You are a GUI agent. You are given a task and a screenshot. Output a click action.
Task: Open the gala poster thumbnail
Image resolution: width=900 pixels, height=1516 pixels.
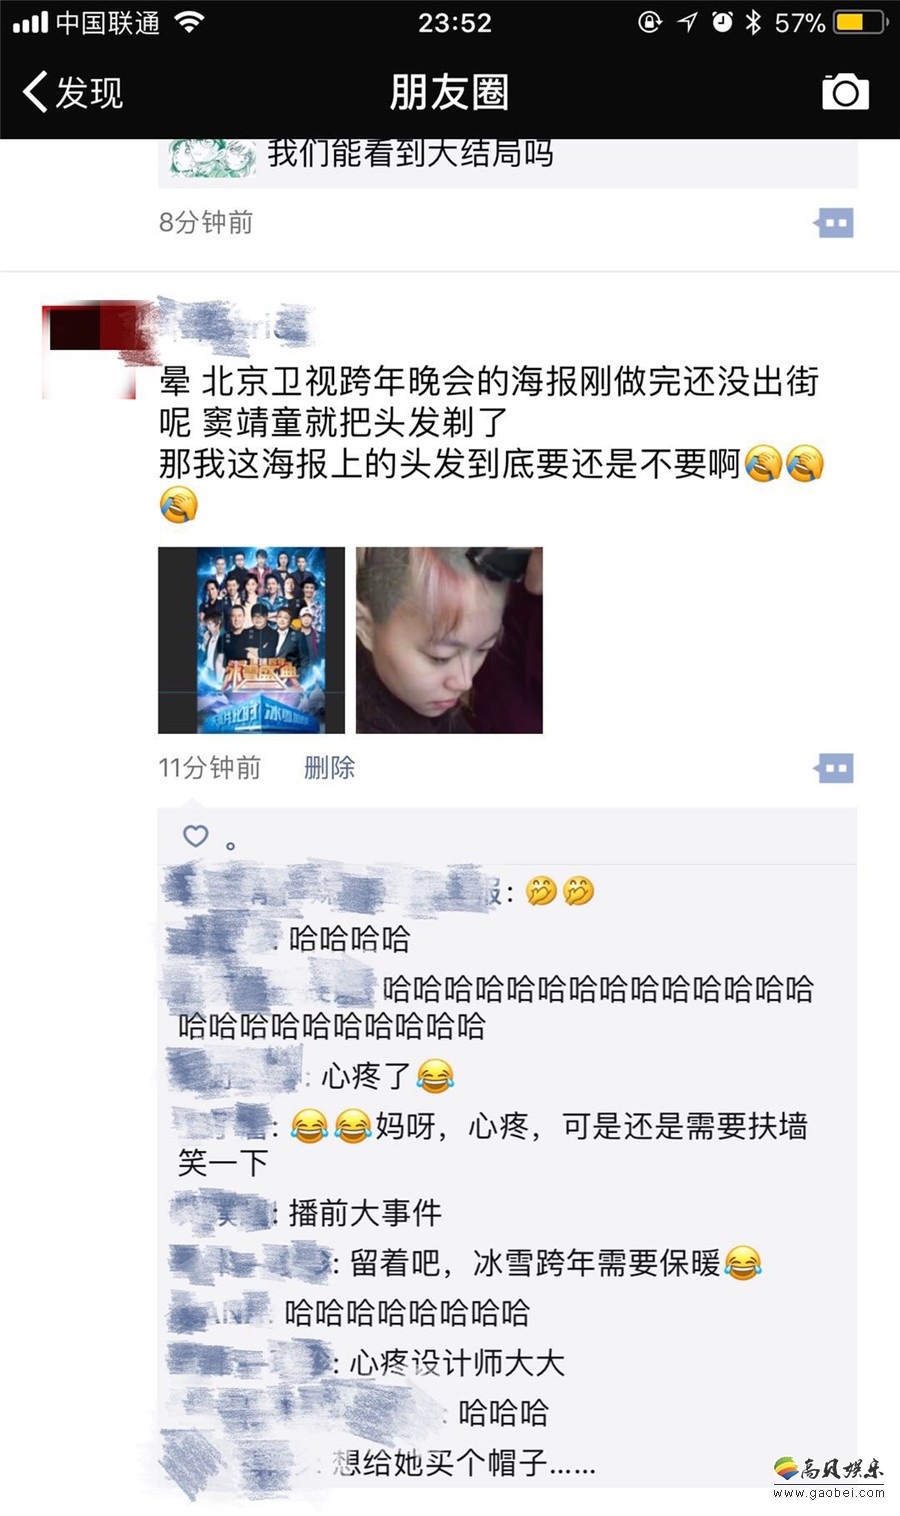251,640
